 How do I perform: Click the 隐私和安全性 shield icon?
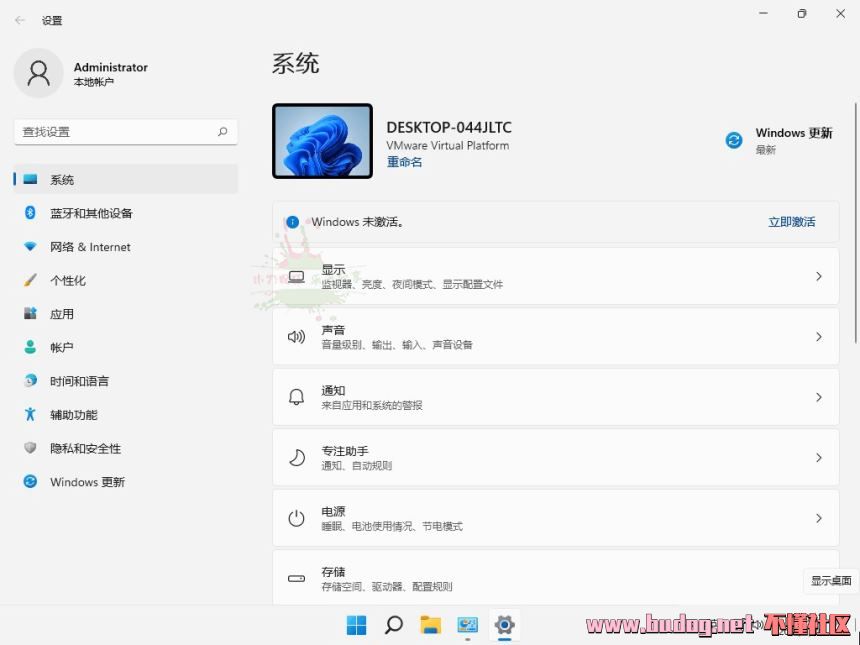pyautogui.click(x=30, y=448)
